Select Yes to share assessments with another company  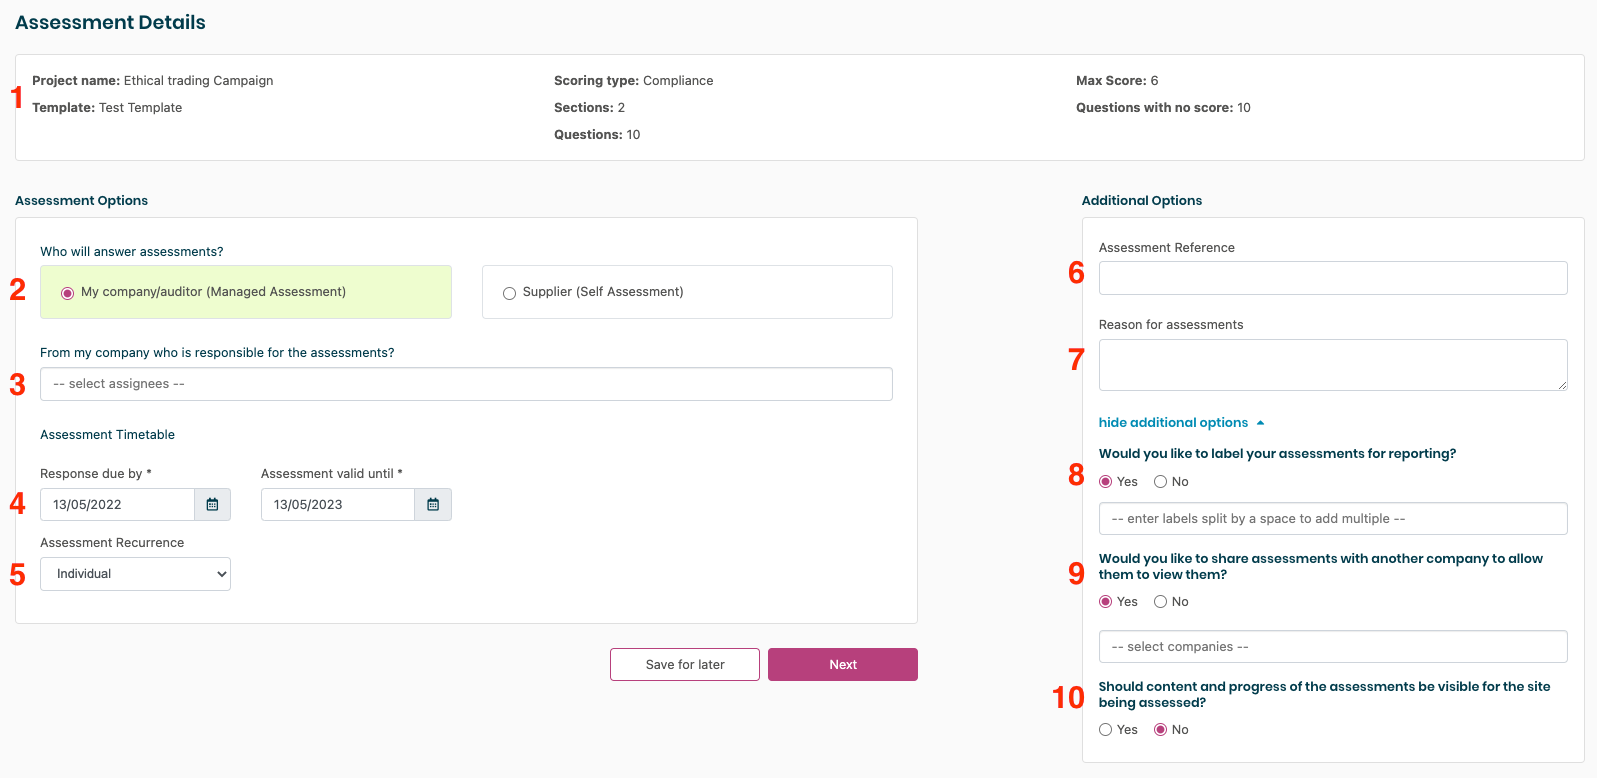click(x=1106, y=602)
